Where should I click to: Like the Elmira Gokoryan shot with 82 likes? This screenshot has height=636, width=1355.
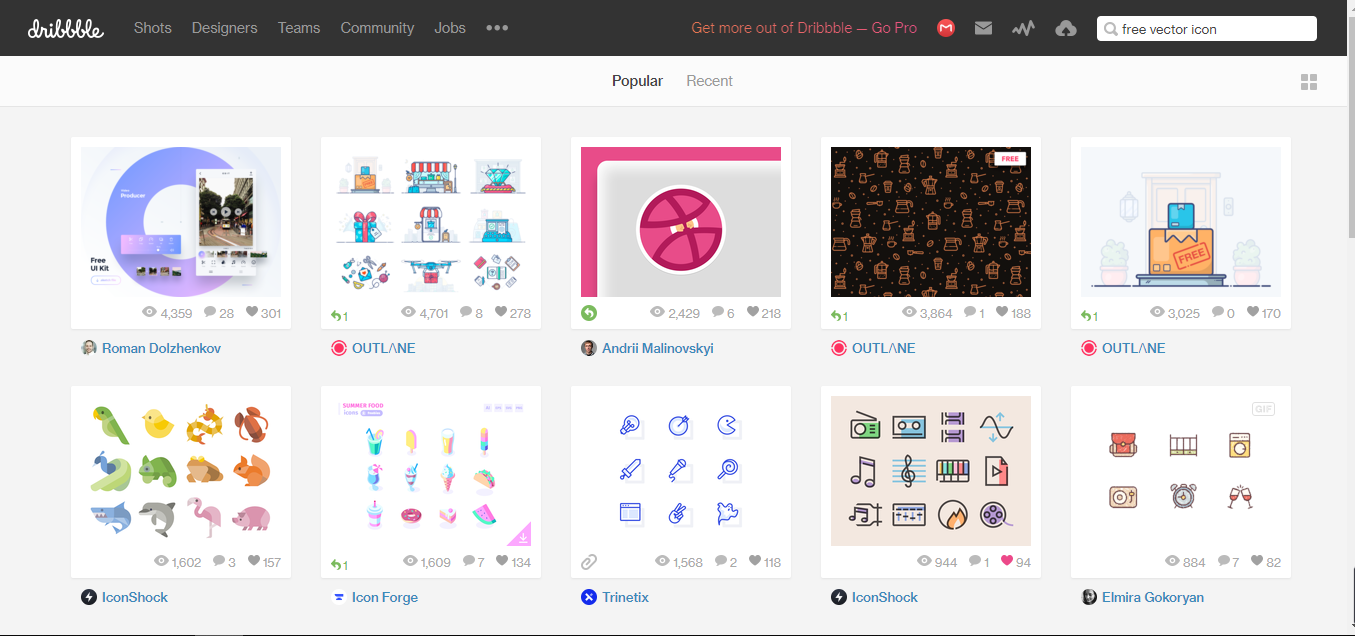tap(1257, 562)
